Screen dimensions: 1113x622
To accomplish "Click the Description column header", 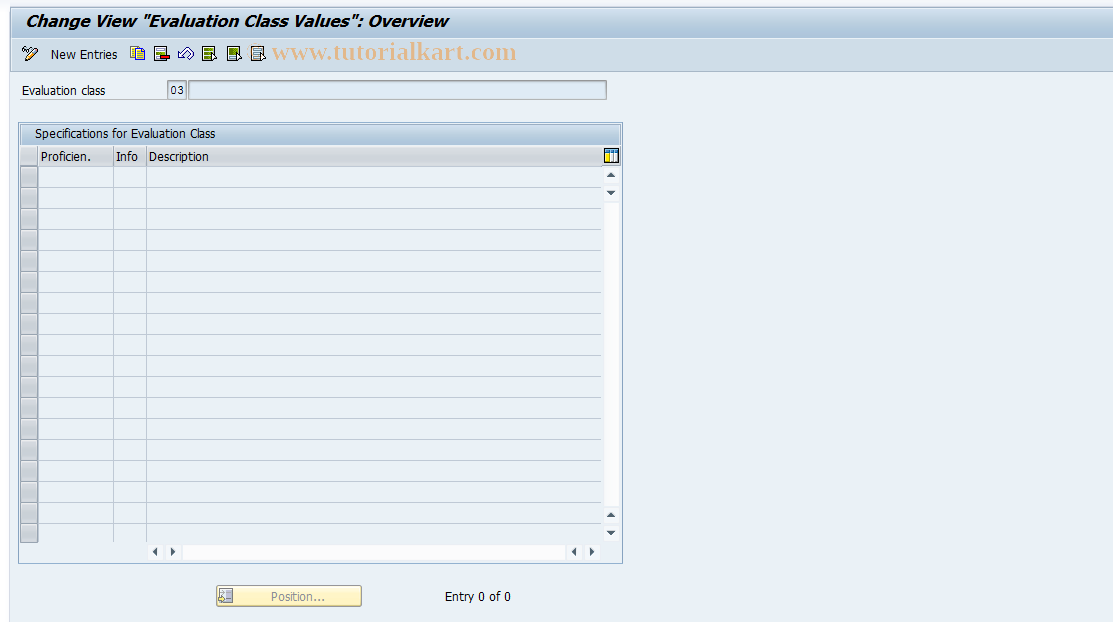I will [374, 156].
